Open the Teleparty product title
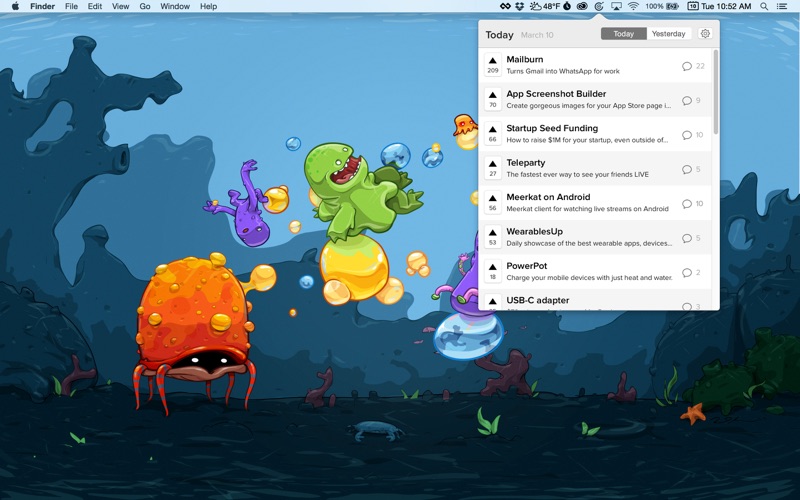The height and width of the screenshot is (500, 800). point(526,163)
